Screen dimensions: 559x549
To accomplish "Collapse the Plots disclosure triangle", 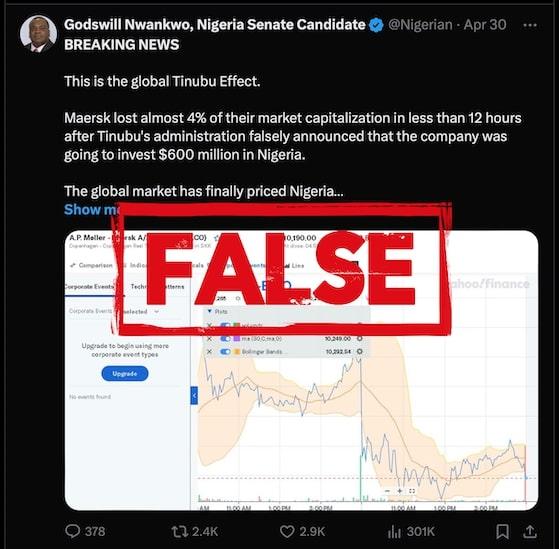I will click(210, 312).
